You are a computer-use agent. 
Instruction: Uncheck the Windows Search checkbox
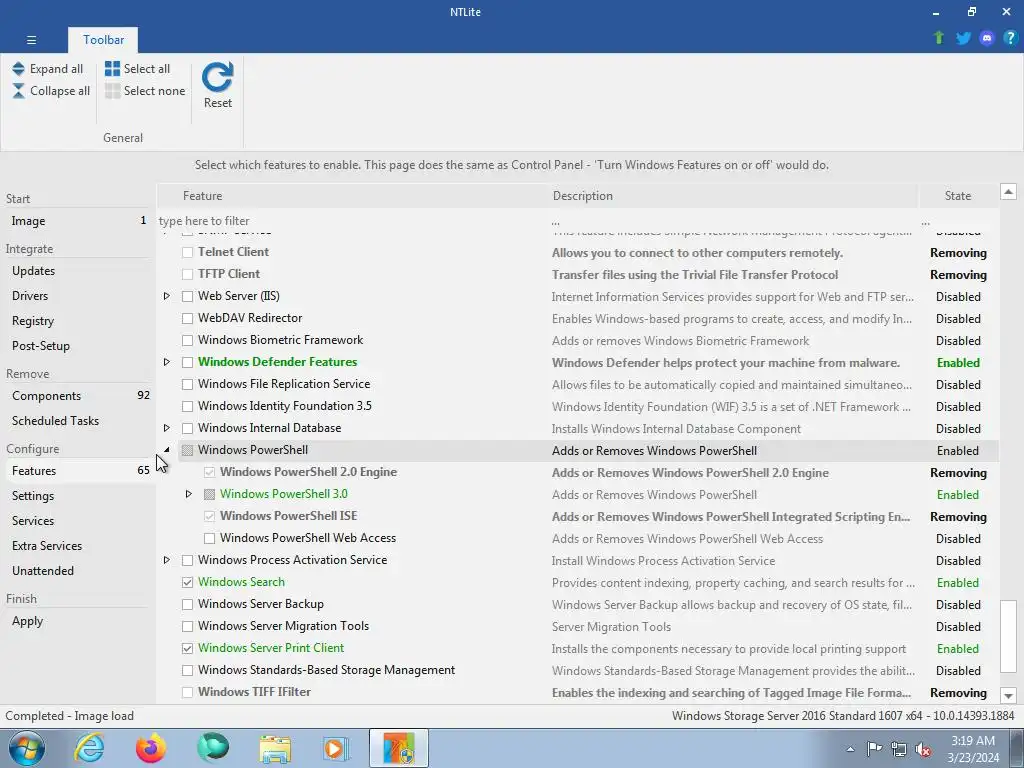coord(187,582)
